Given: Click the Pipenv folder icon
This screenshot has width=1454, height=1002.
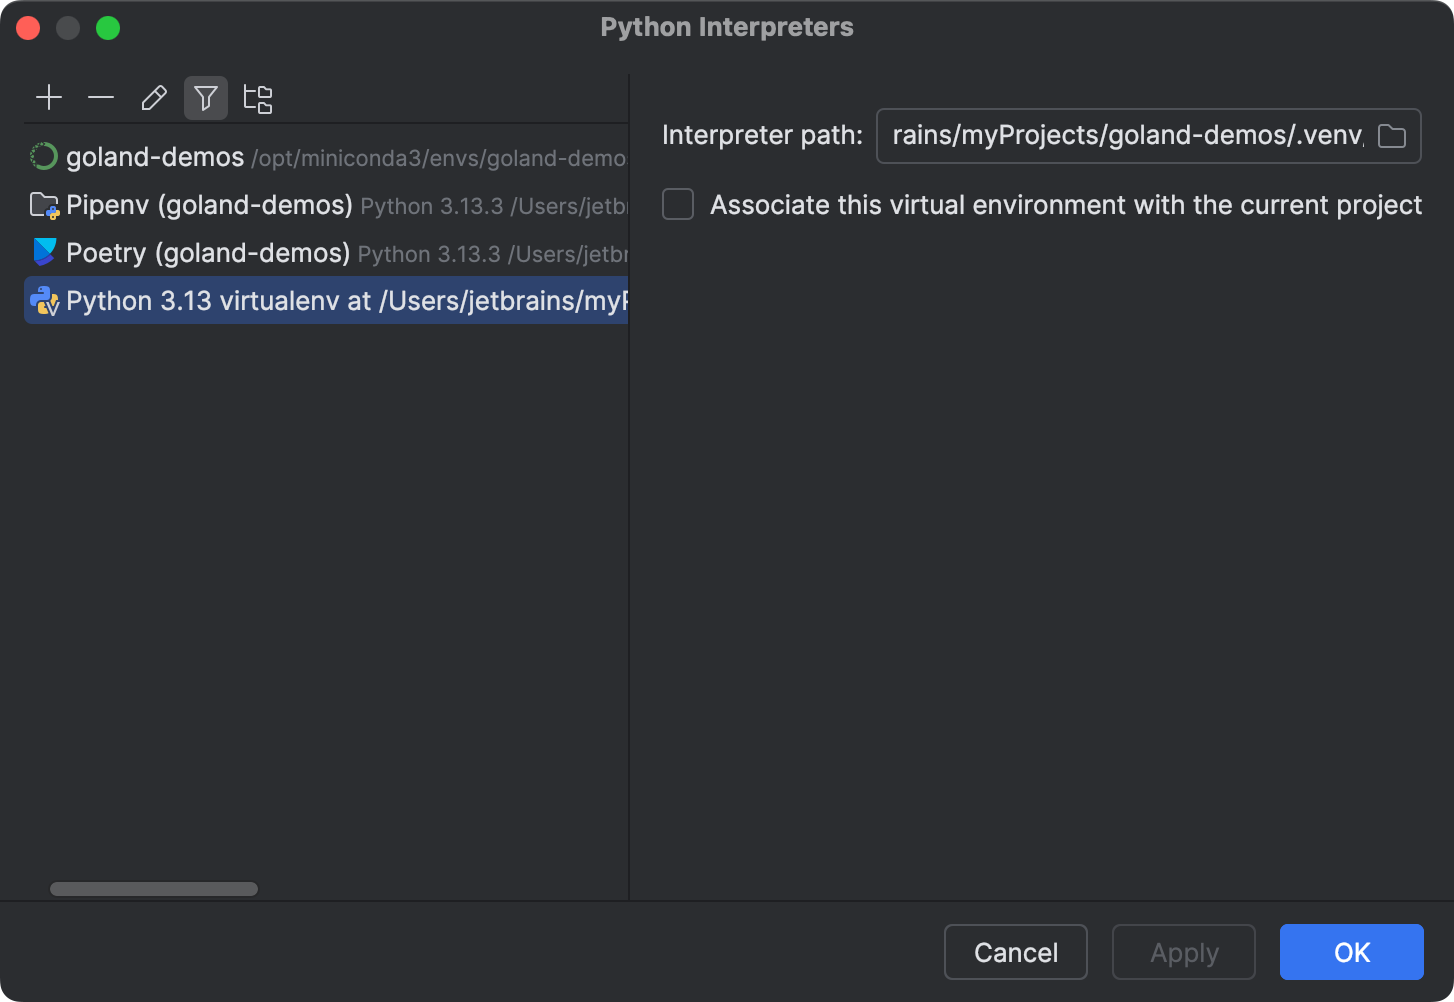Looking at the screenshot, I should (x=44, y=205).
